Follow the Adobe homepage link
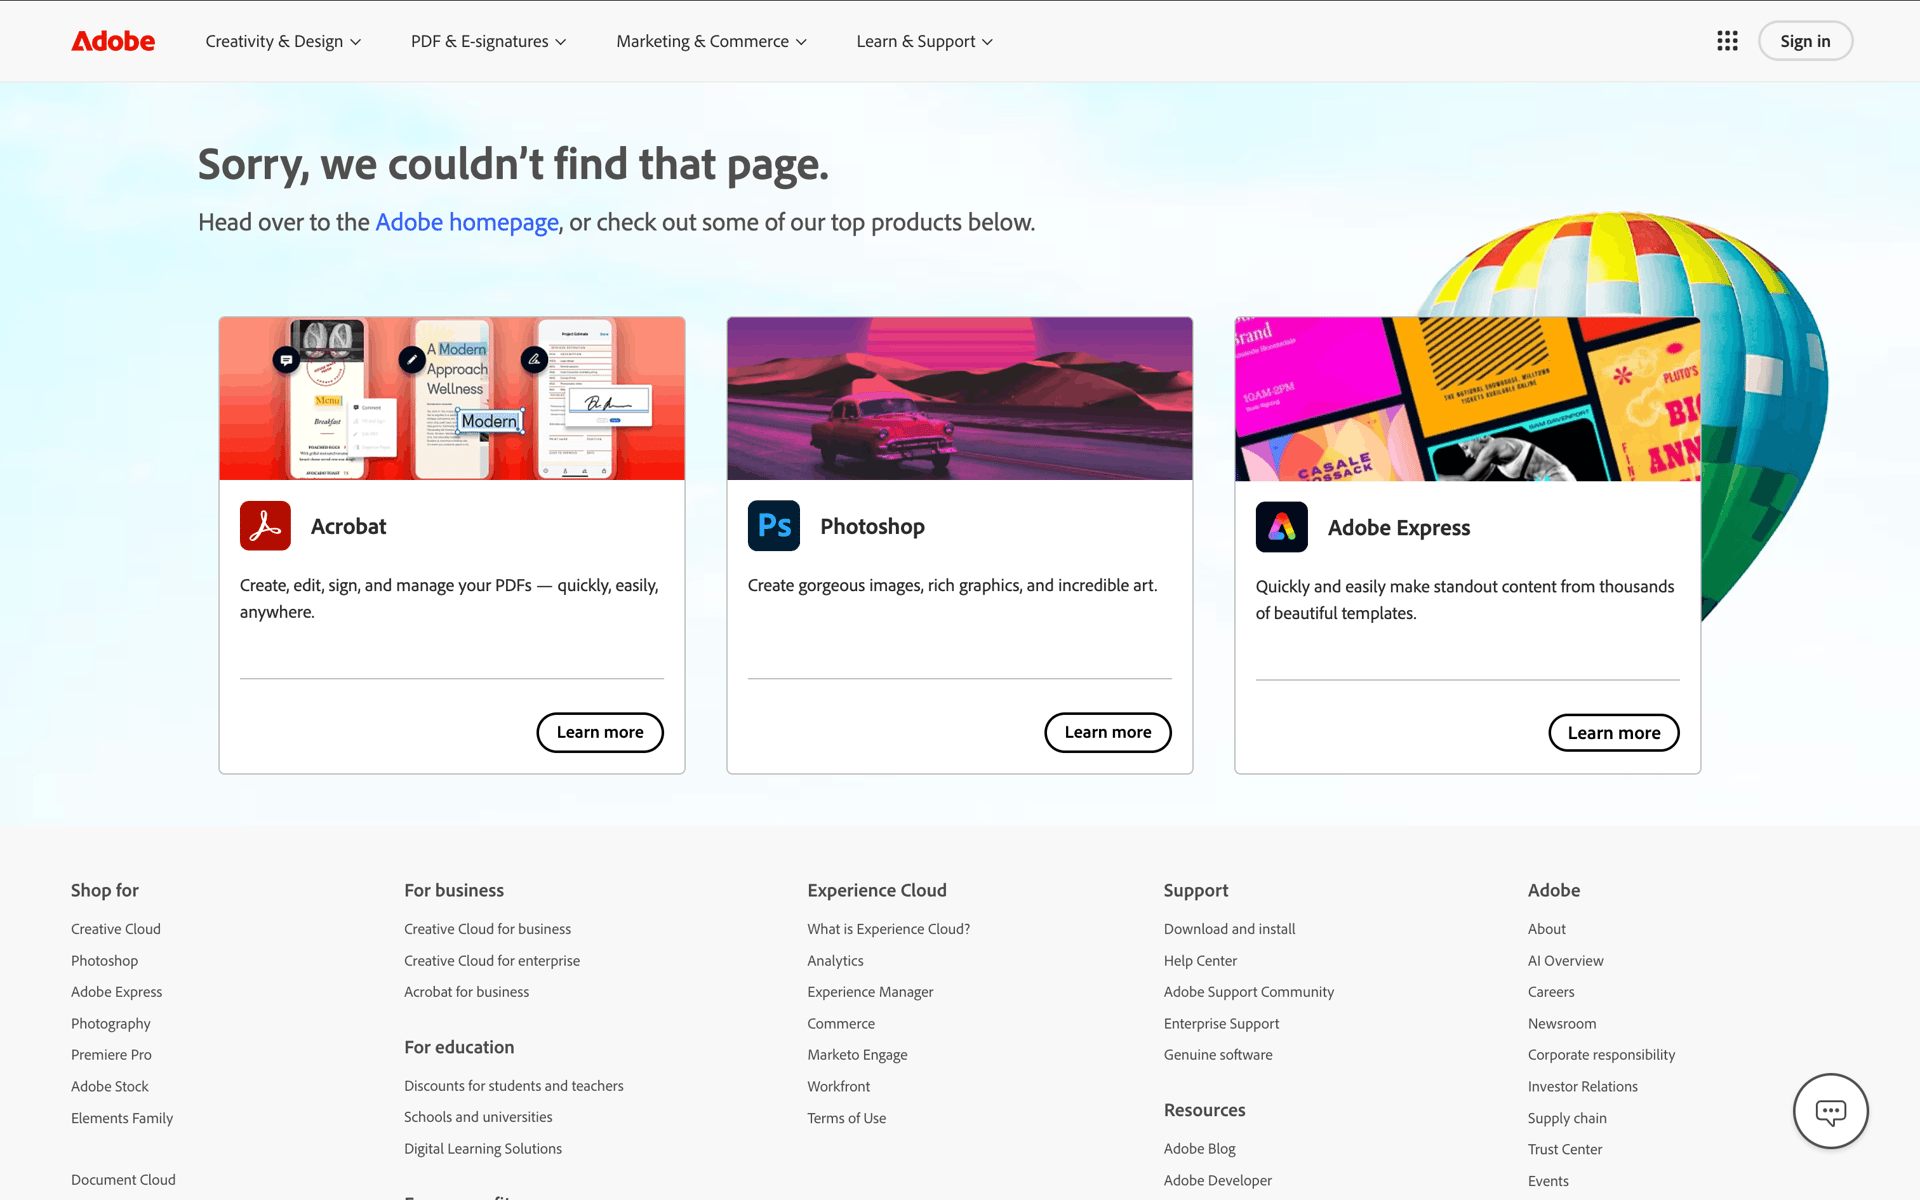 467,222
